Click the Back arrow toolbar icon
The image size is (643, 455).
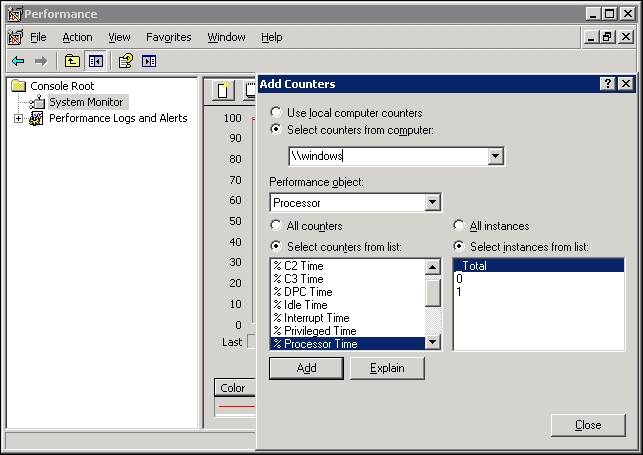pos(17,61)
